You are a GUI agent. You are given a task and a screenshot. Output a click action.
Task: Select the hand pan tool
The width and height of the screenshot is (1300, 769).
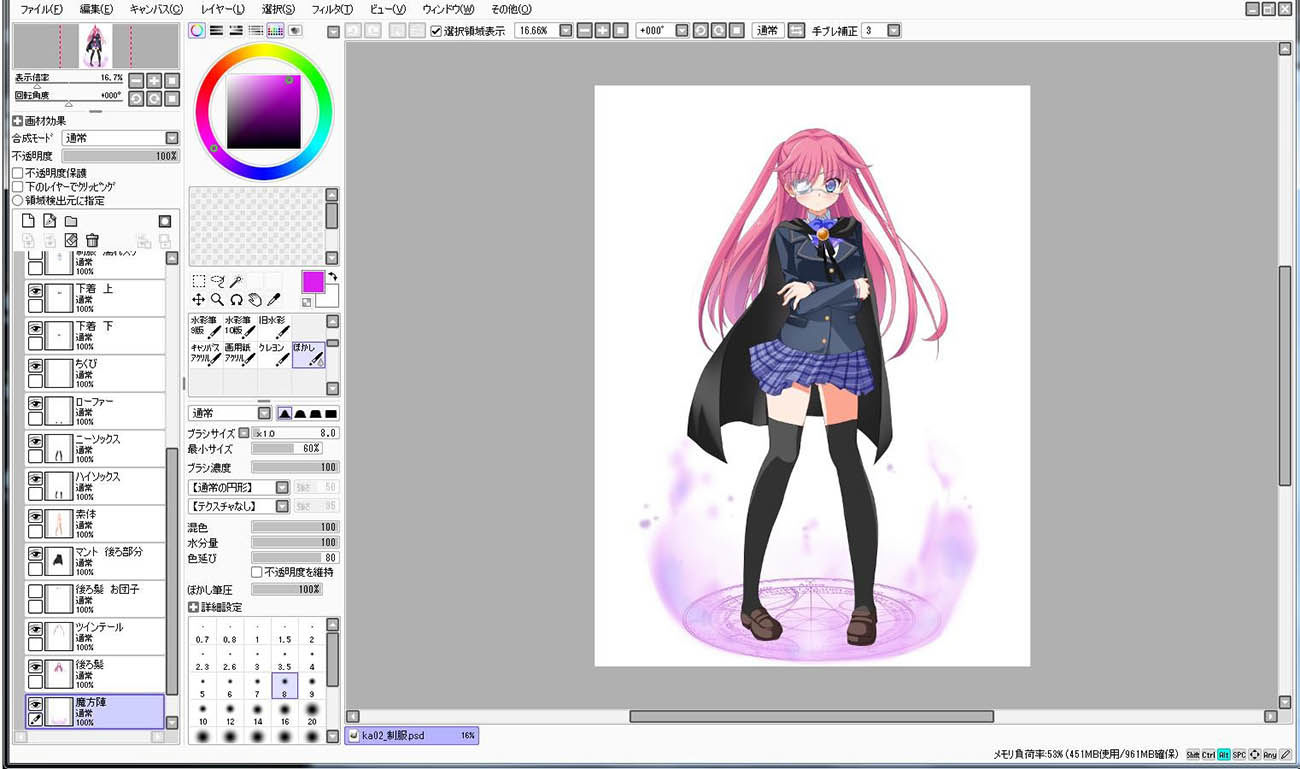coord(255,299)
